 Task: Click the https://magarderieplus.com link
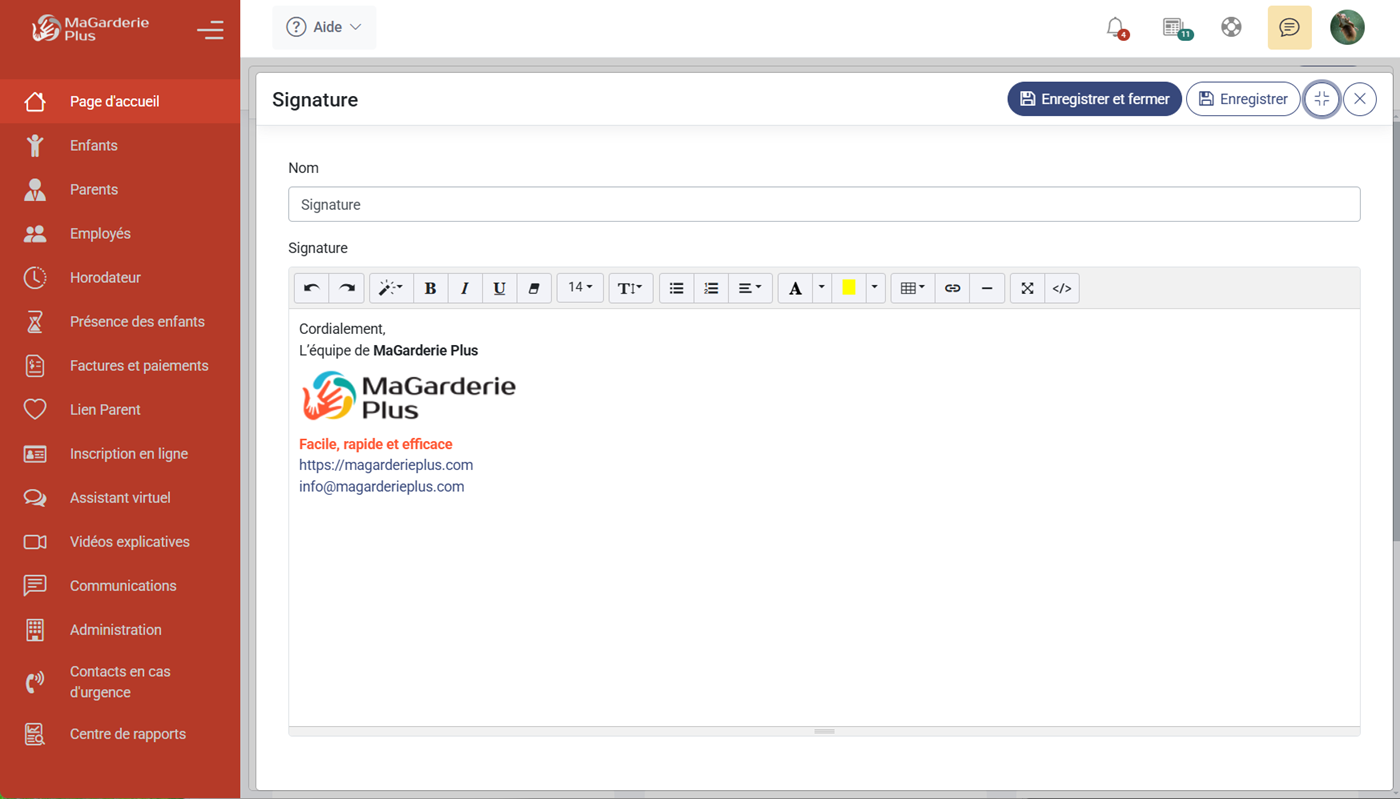(x=386, y=465)
